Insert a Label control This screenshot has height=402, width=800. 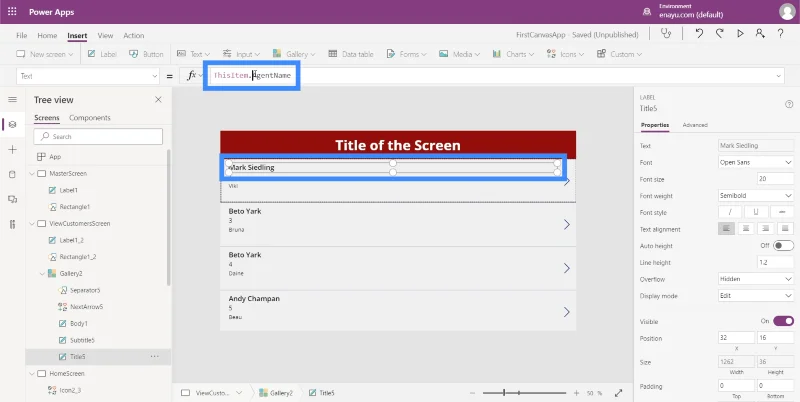point(102,54)
